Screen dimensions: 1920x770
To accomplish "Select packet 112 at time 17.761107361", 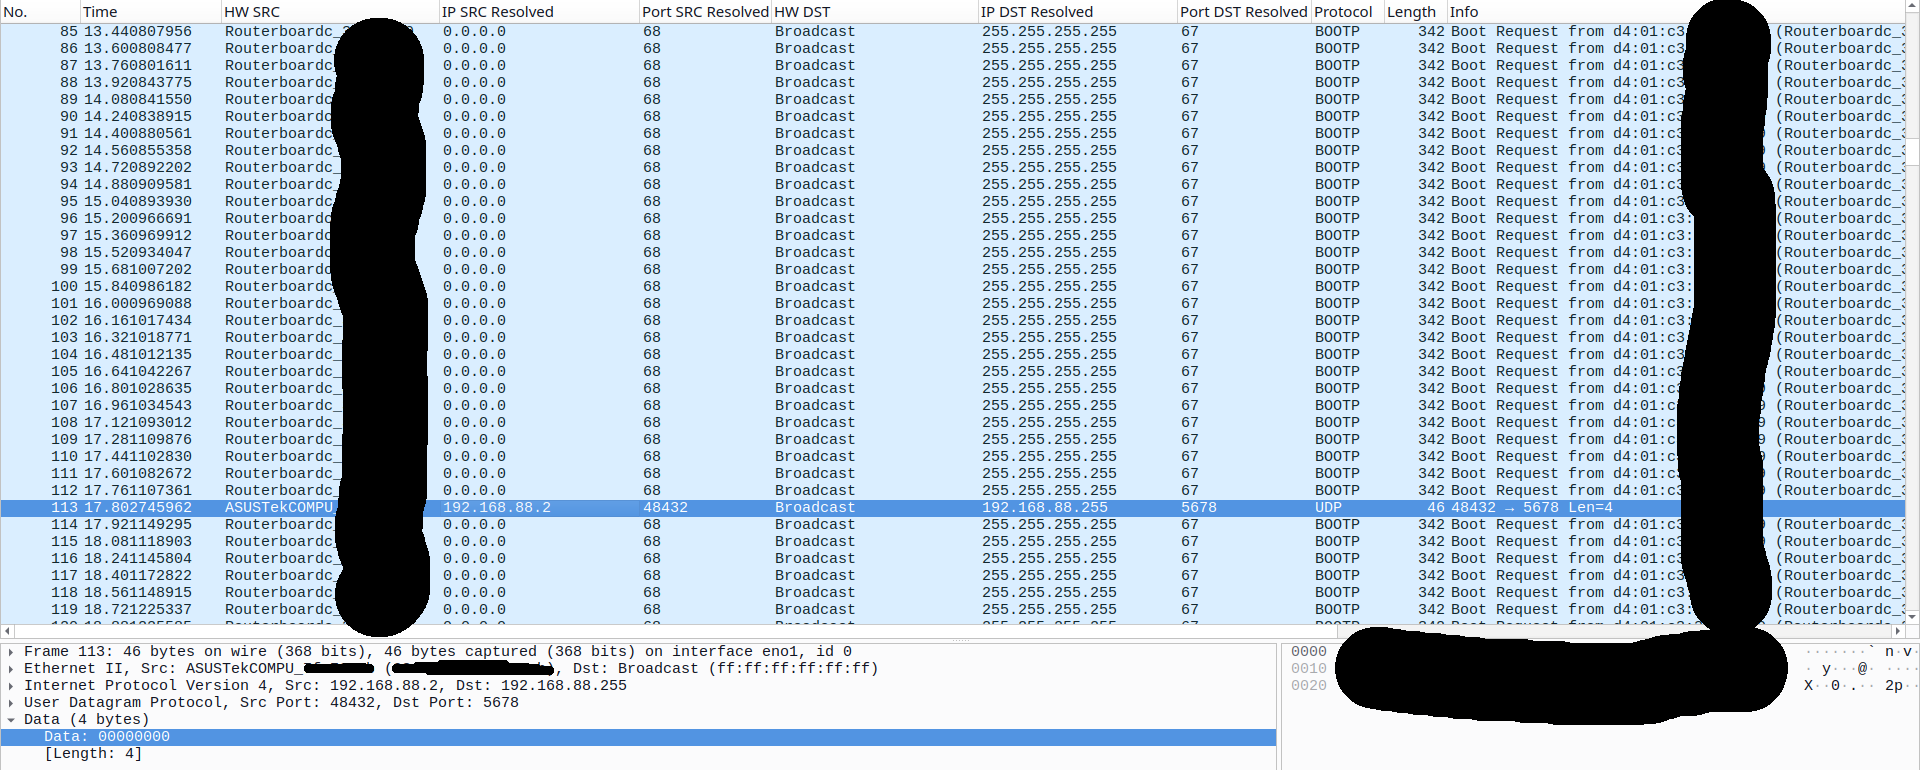I will point(952,491).
